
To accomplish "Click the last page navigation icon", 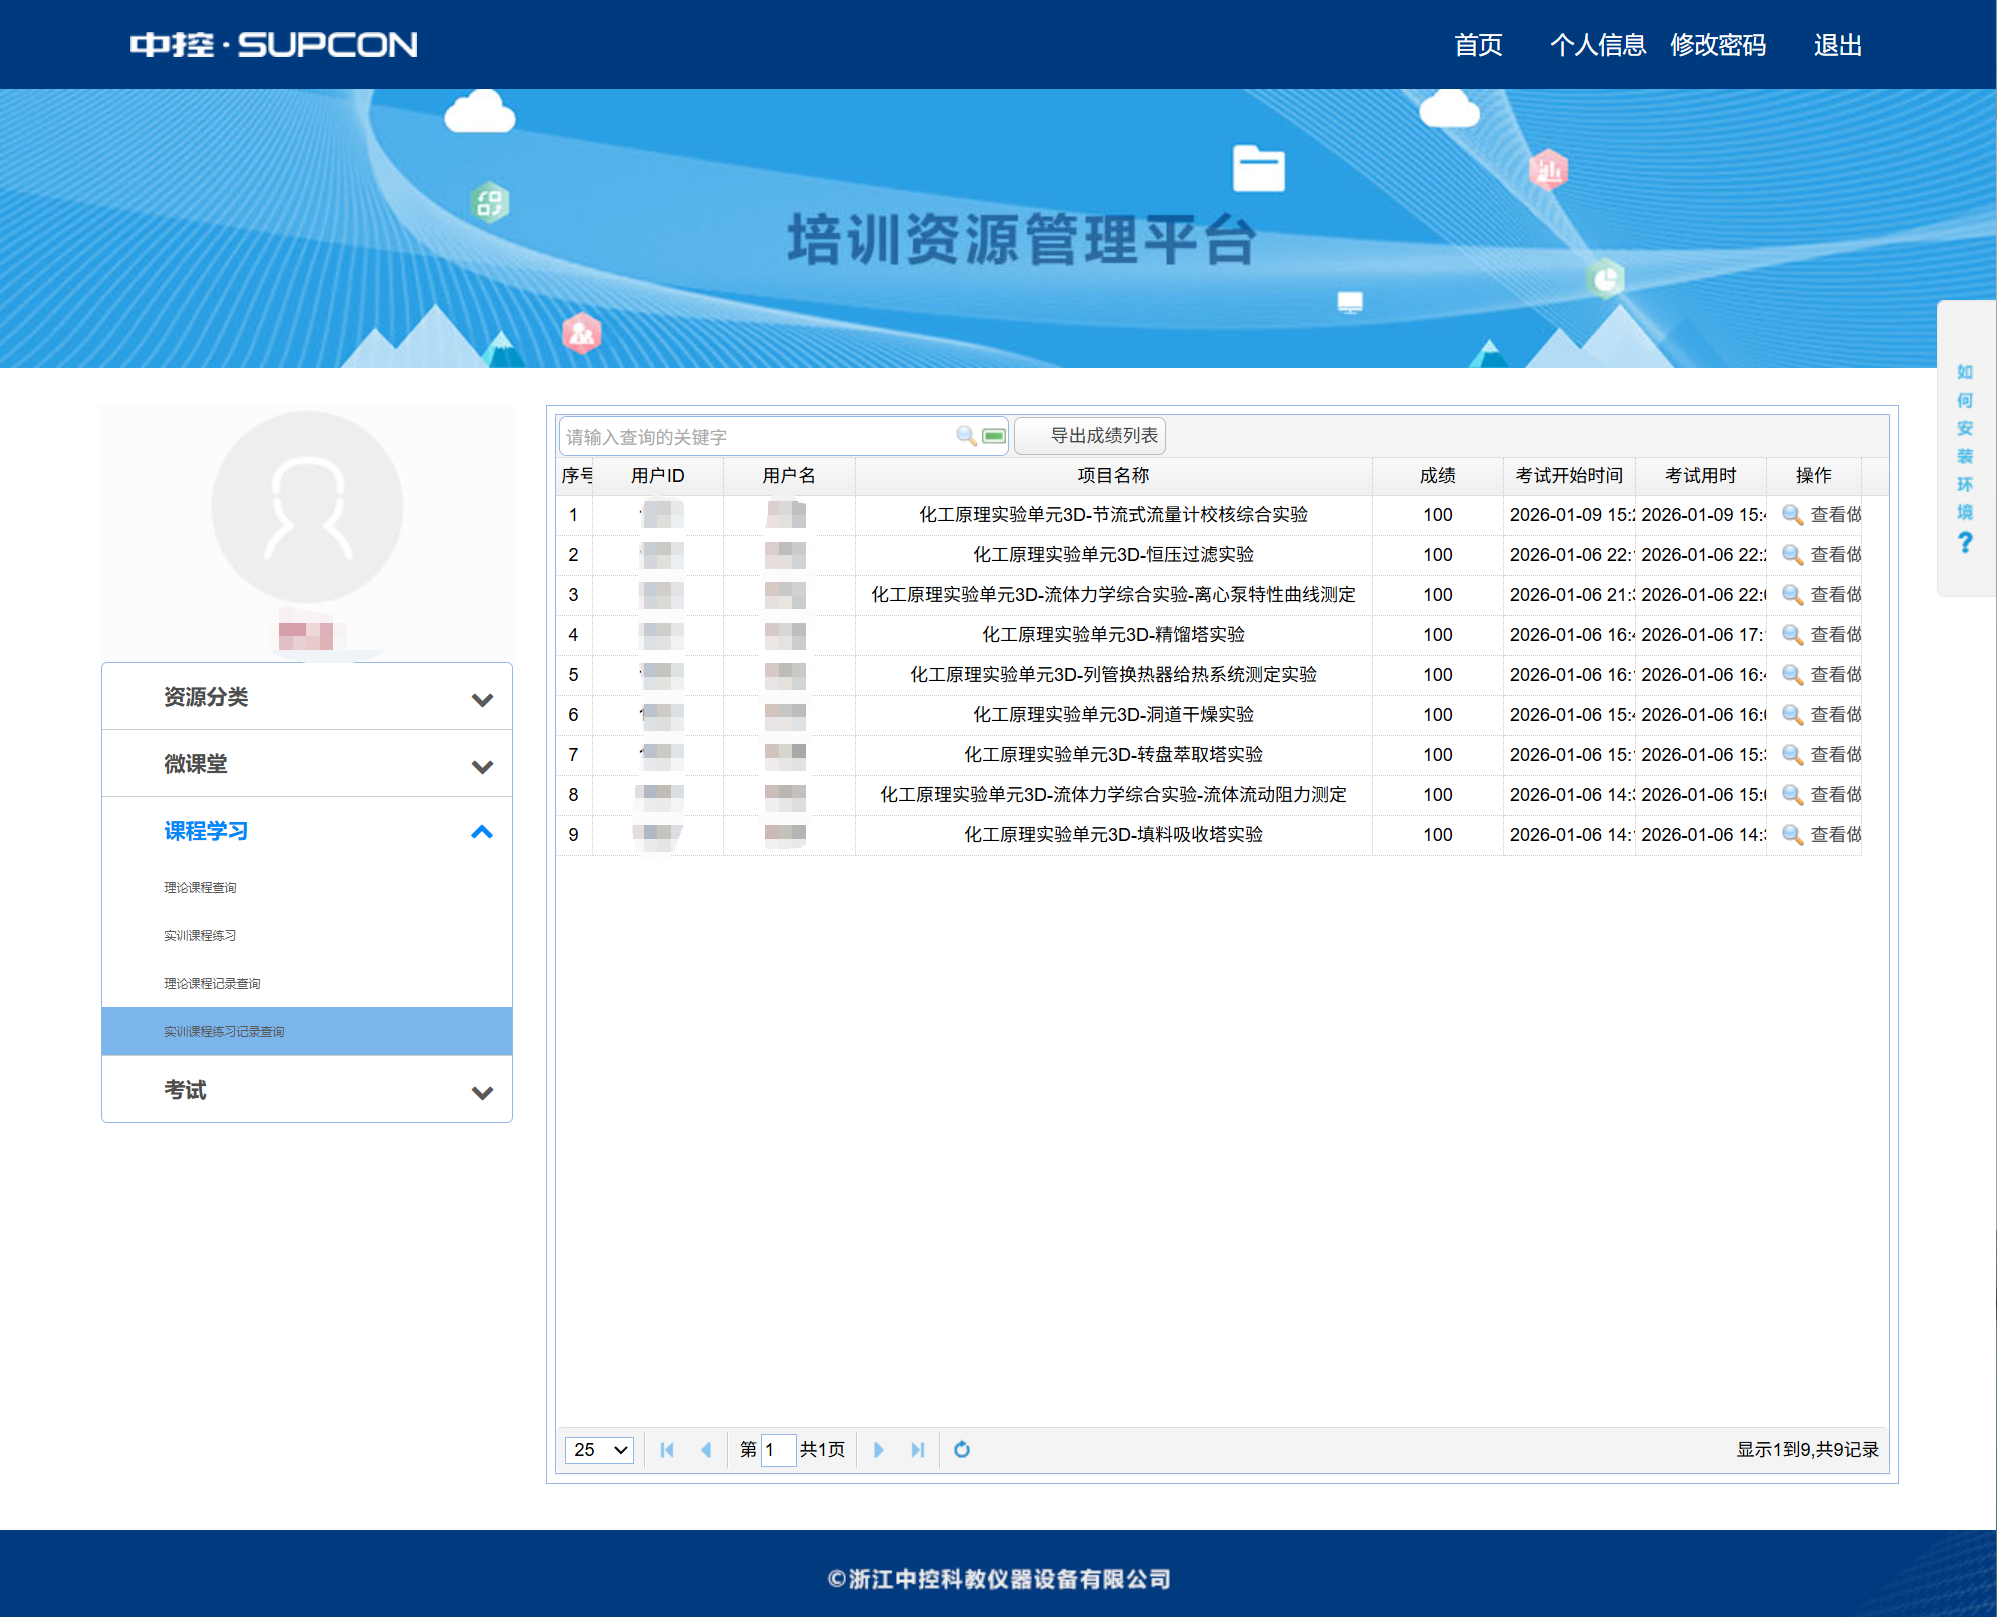I will pos(916,1449).
